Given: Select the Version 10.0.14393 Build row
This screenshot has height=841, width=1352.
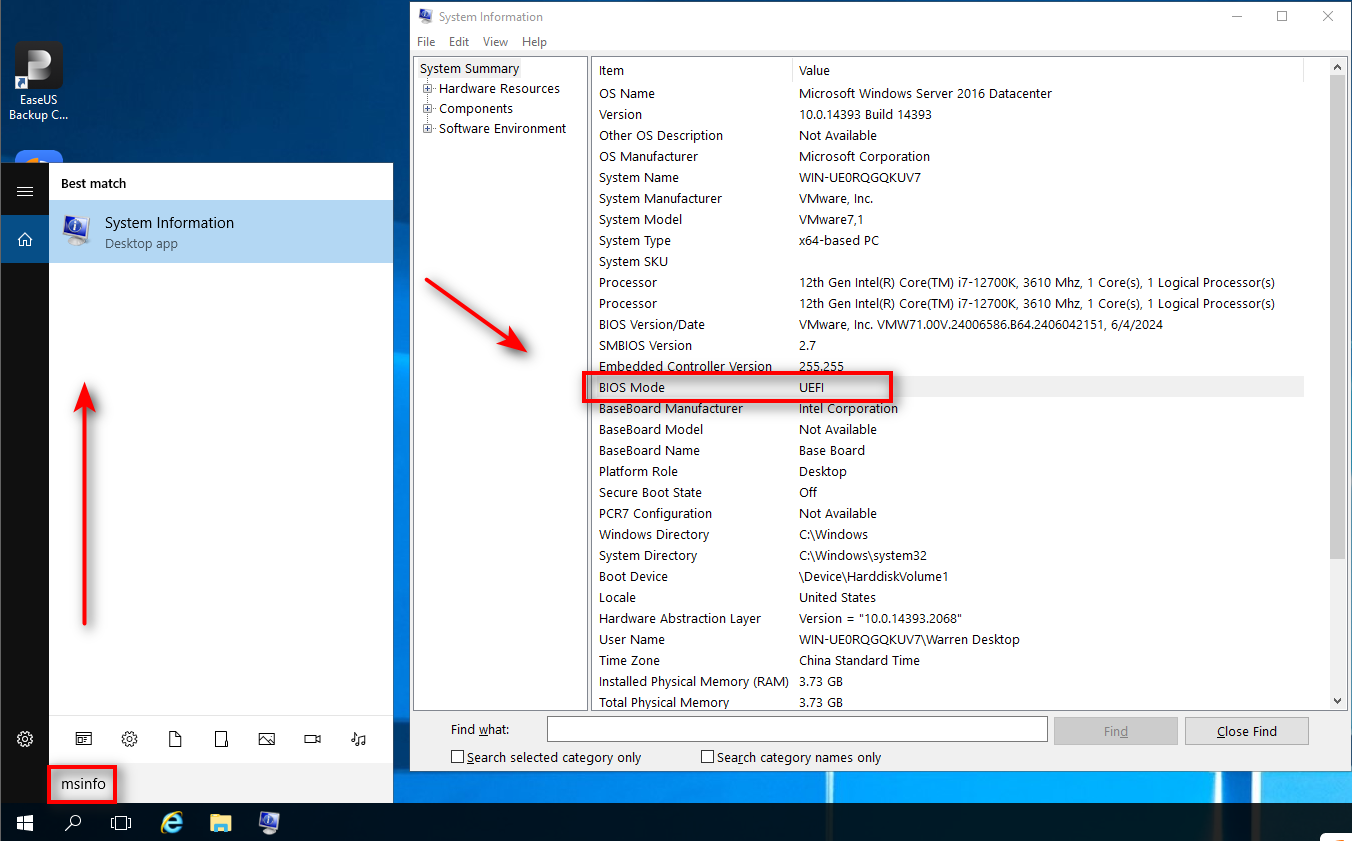Looking at the screenshot, I should point(948,114).
